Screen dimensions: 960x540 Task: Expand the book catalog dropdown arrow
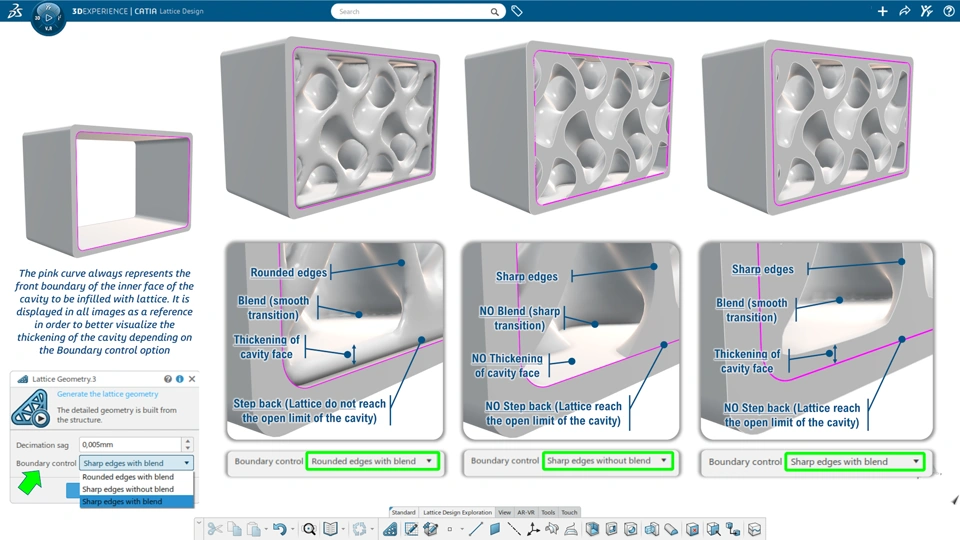tap(343, 529)
